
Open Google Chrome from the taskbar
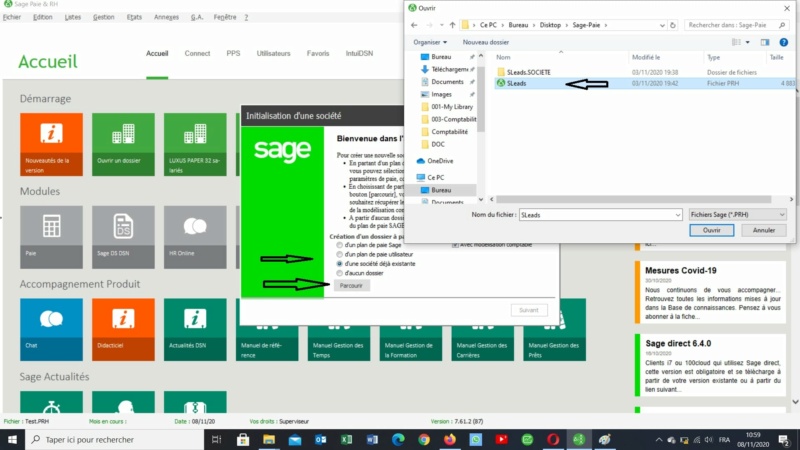[423, 439]
